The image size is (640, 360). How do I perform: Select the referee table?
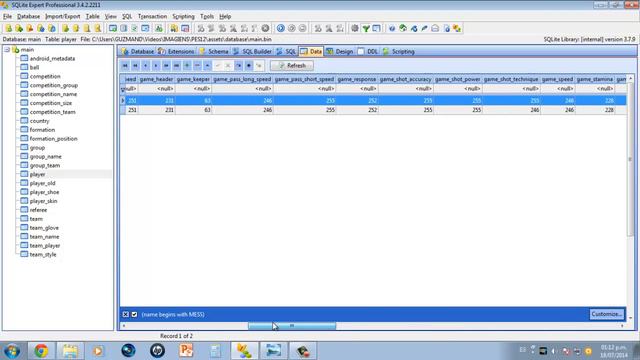coord(38,210)
